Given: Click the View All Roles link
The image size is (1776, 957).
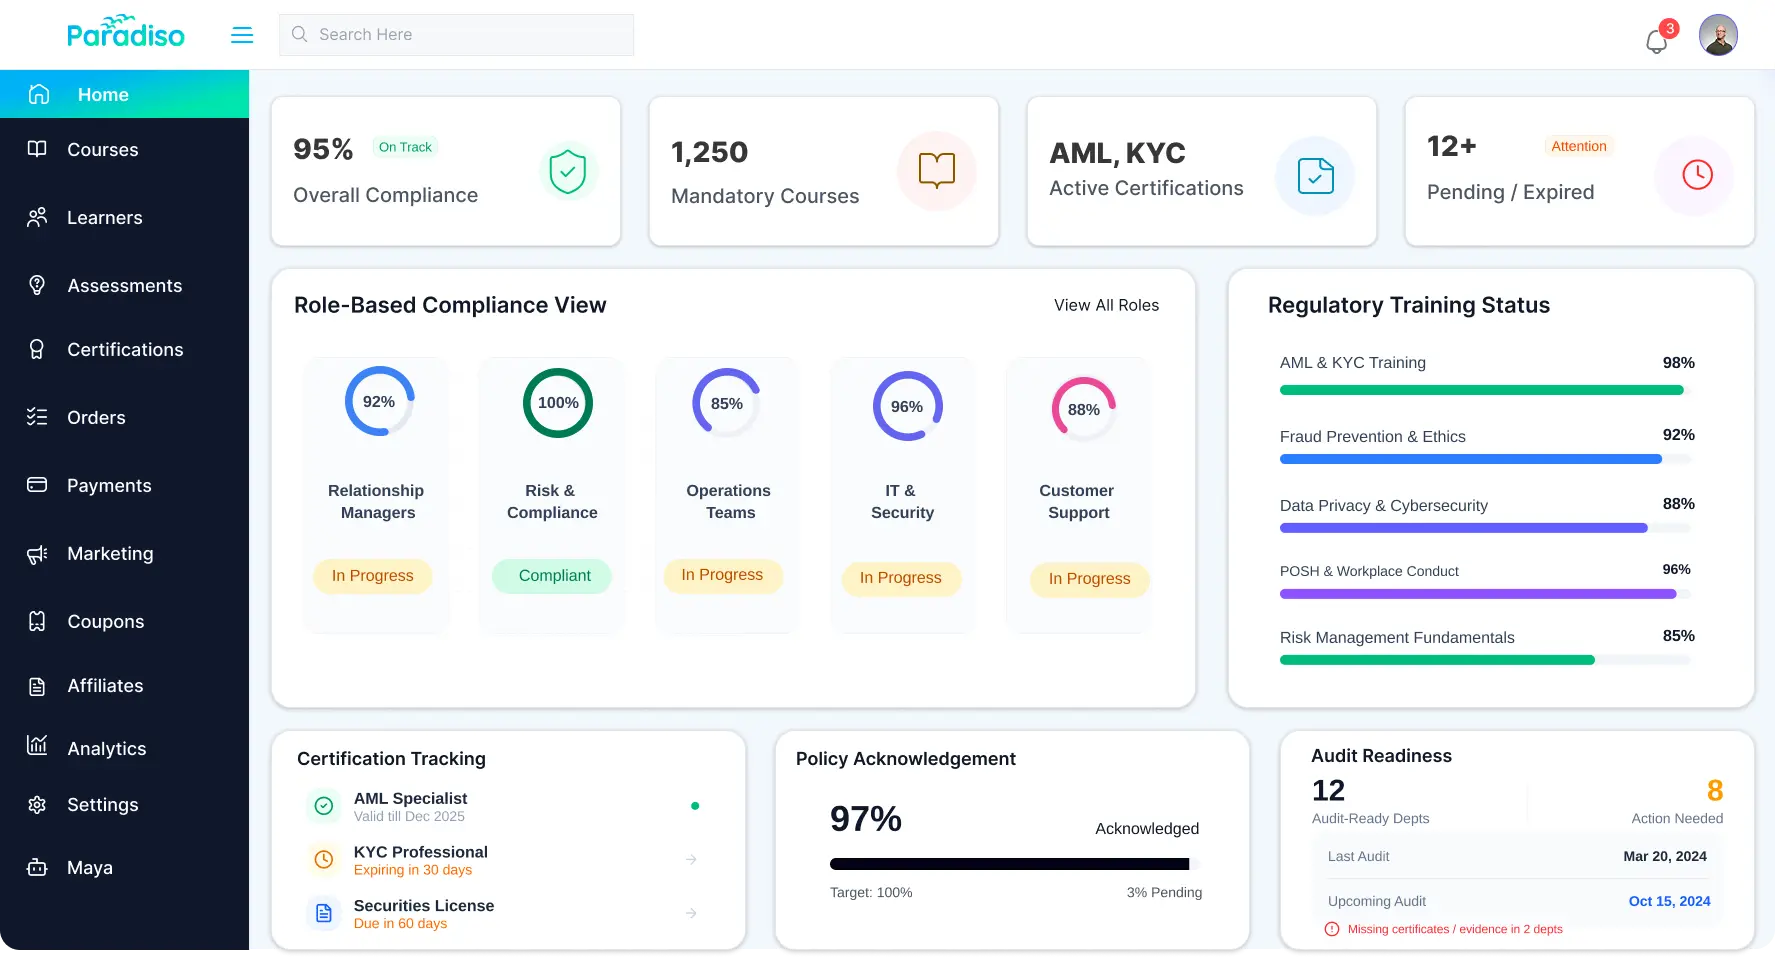Looking at the screenshot, I should pyautogui.click(x=1106, y=305).
